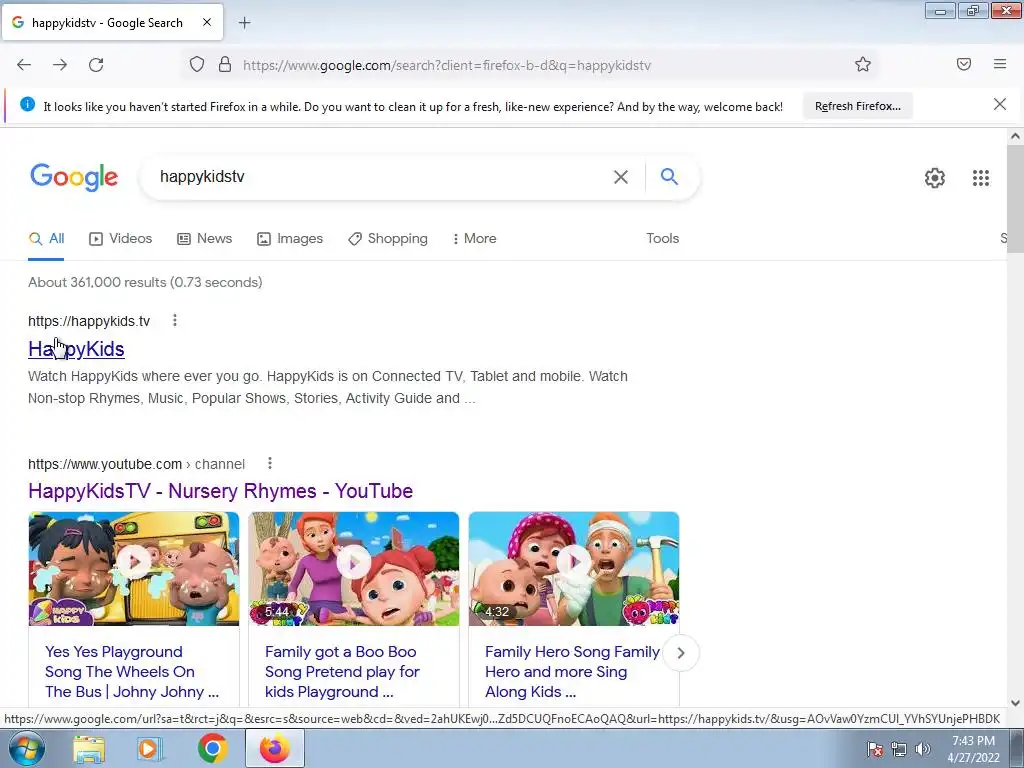Switch to the News tab
The height and width of the screenshot is (768, 1024).
point(204,238)
